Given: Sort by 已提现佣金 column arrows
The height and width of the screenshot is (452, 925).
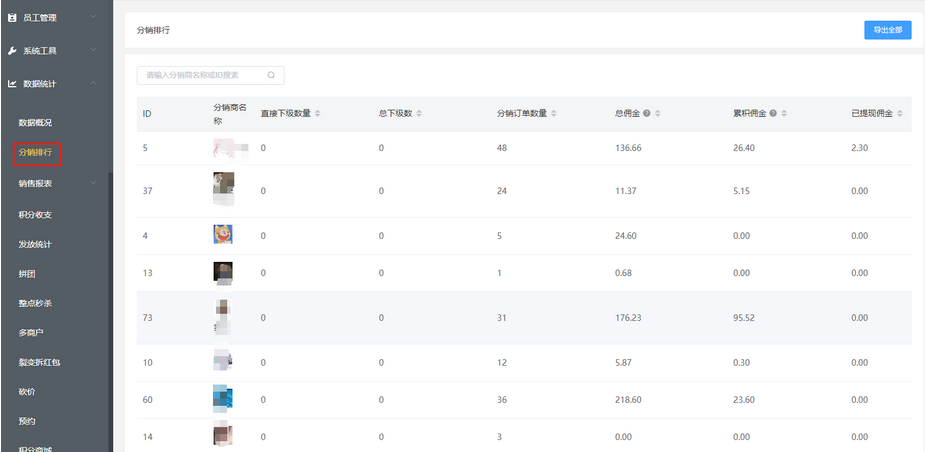Looking at the screenshot, I should [x=901, y=113].
